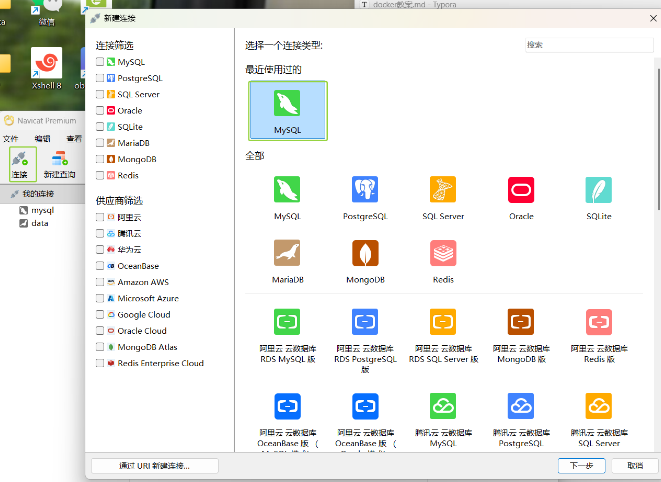
Task: Enable 阿里云 vendor filter checkbox
Action: coord(100,217)
